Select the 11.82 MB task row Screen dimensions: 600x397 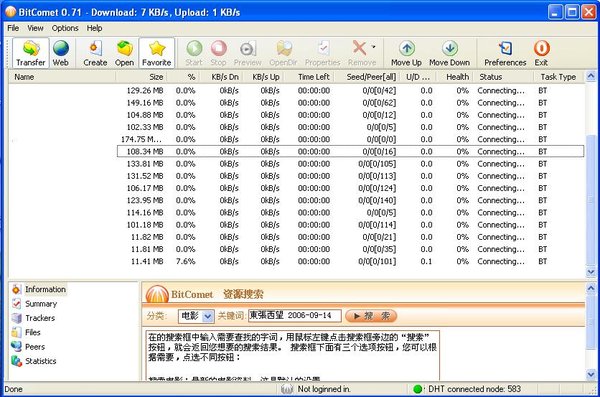tap(297, 237)
